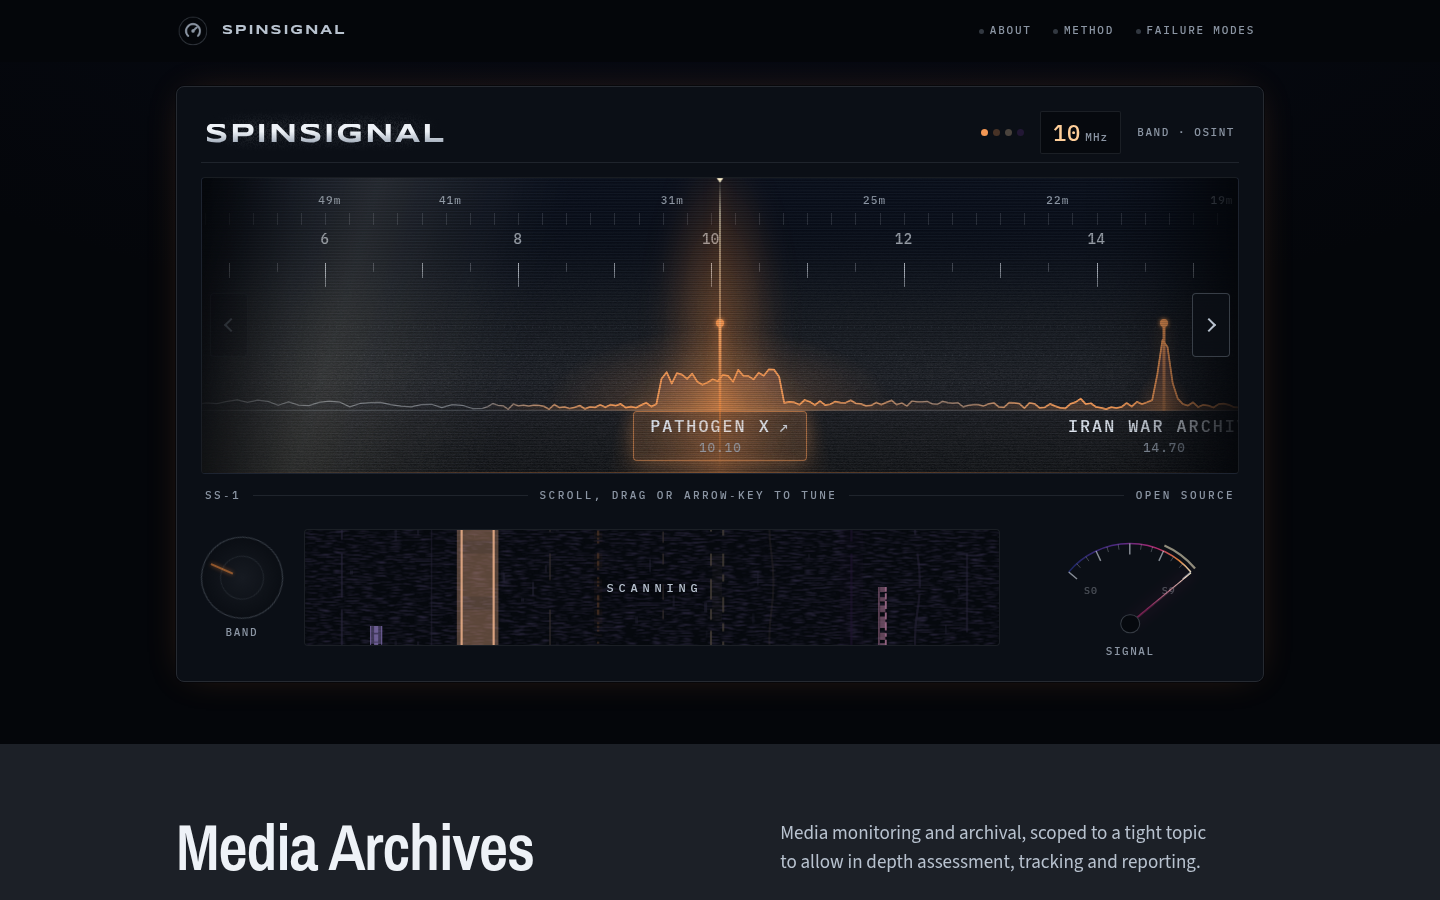Select the Iran War Archive station label
This screenshot has width=1440, height=900.
click(1152, 436)
